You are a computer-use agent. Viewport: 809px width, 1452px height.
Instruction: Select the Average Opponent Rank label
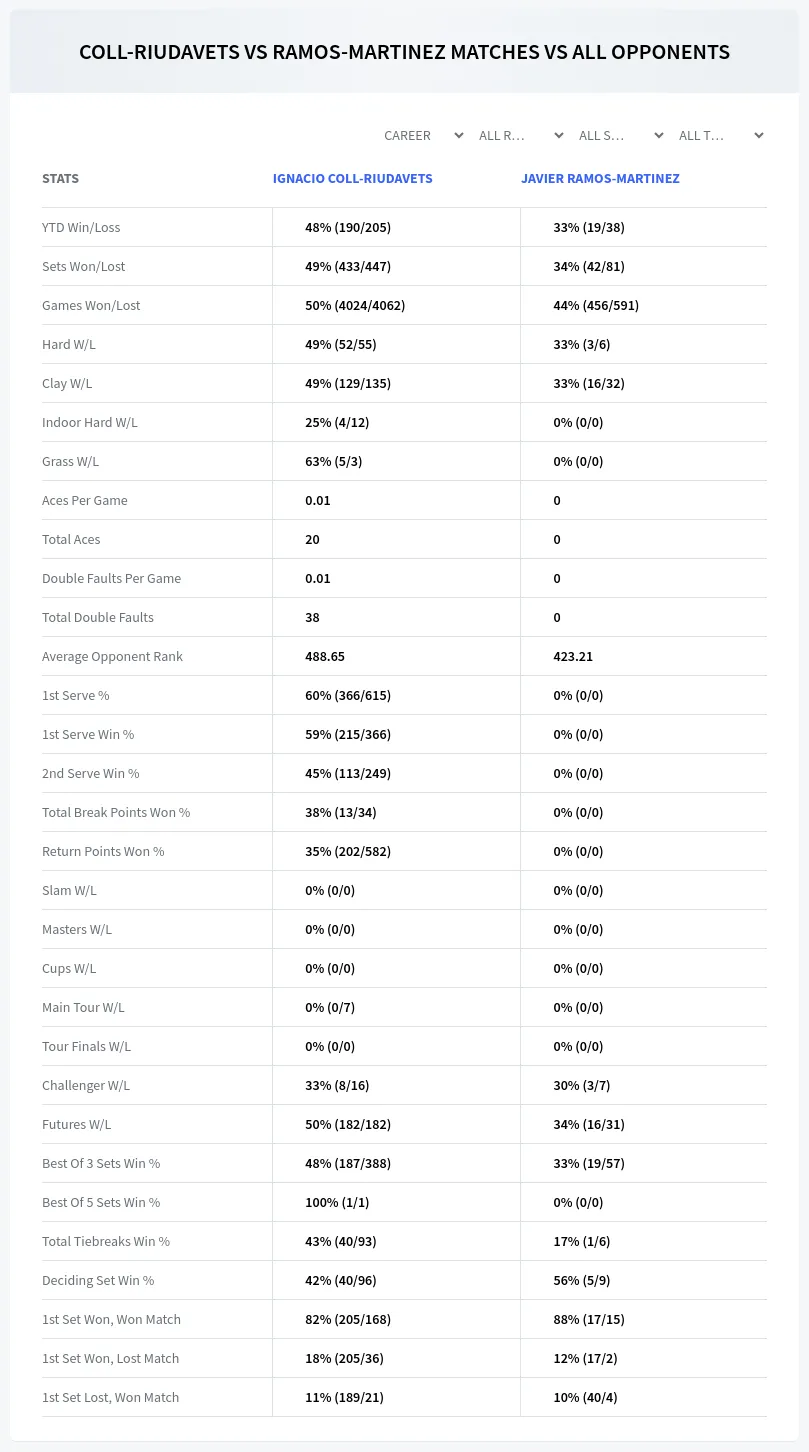(x=112, y=656)
